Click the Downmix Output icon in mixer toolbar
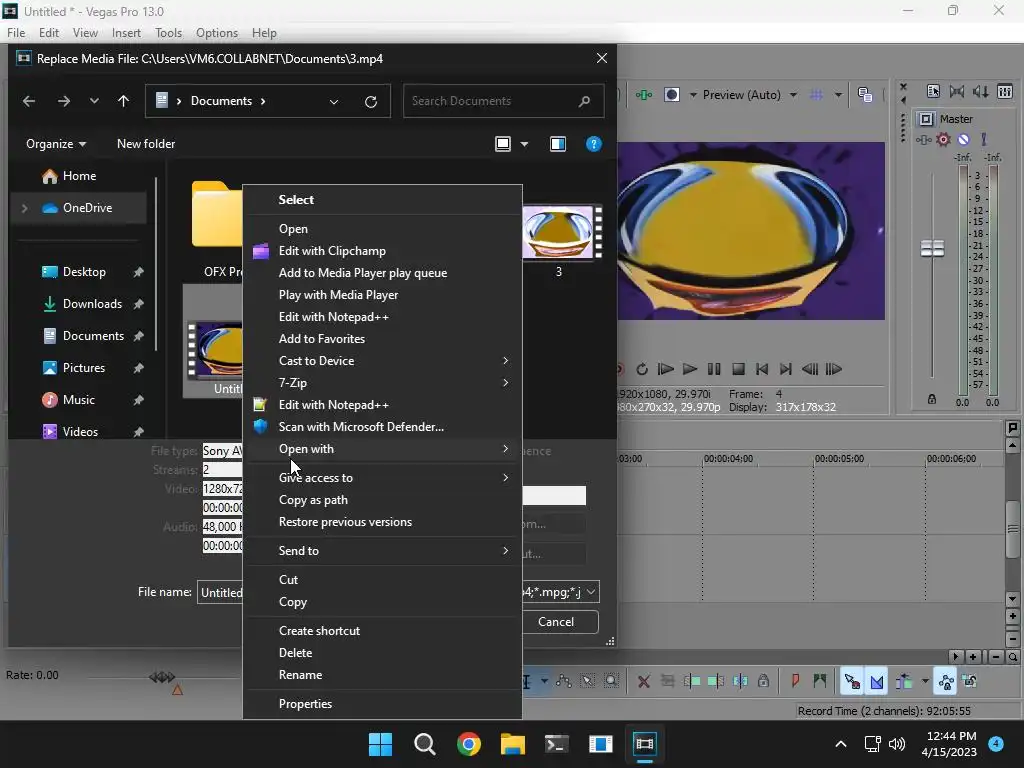The image size is (1024, 768). 957,91
